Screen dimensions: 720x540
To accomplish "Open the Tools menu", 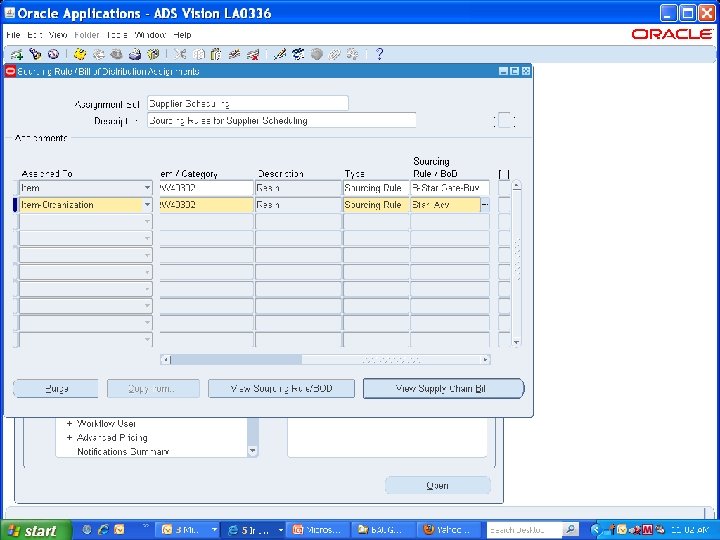I will pyautogui.click(x=117, y=35).
